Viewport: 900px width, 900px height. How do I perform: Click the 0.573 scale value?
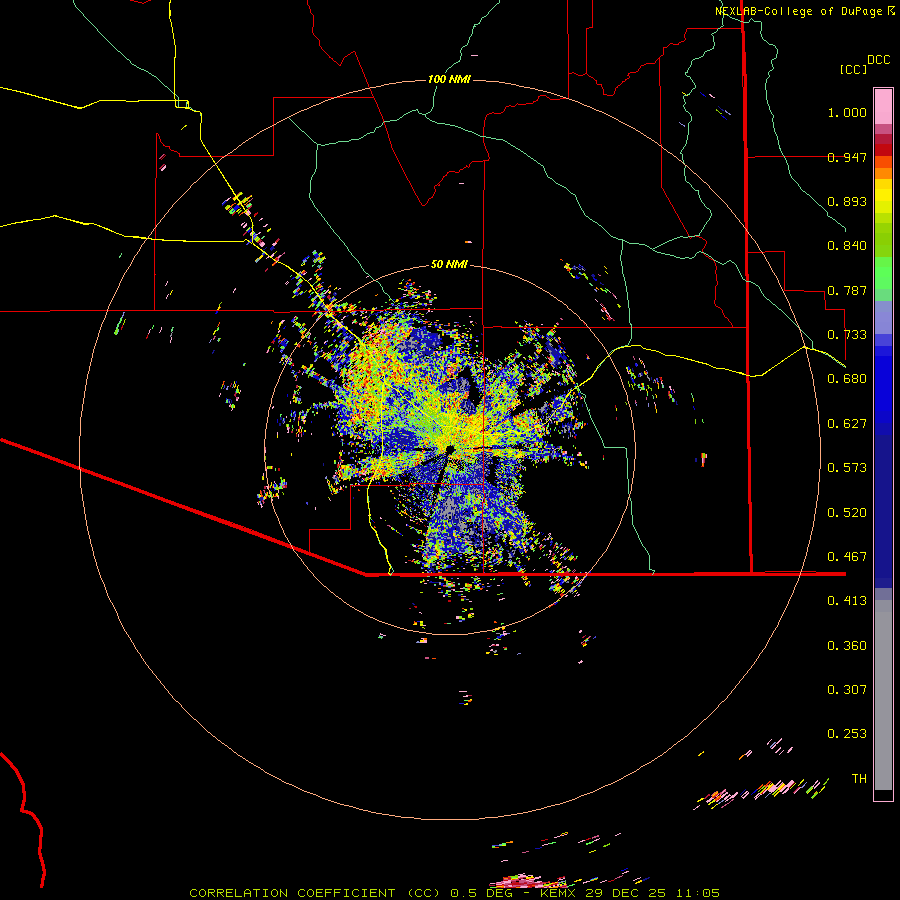click(847, 468)
